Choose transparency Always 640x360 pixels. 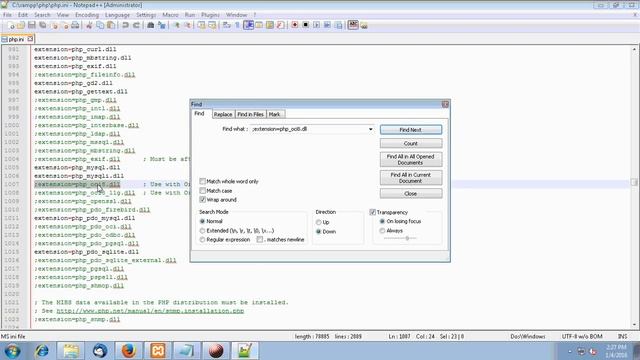click(x=382, y=231)
